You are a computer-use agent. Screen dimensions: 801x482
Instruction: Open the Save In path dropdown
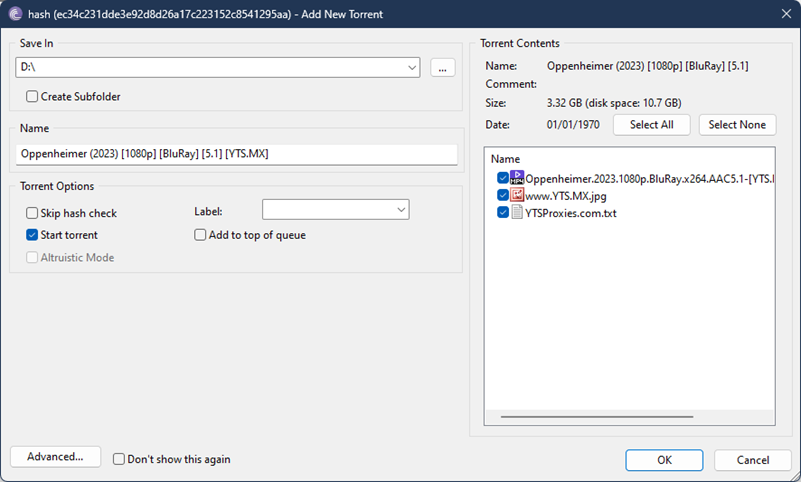[412, 67]
